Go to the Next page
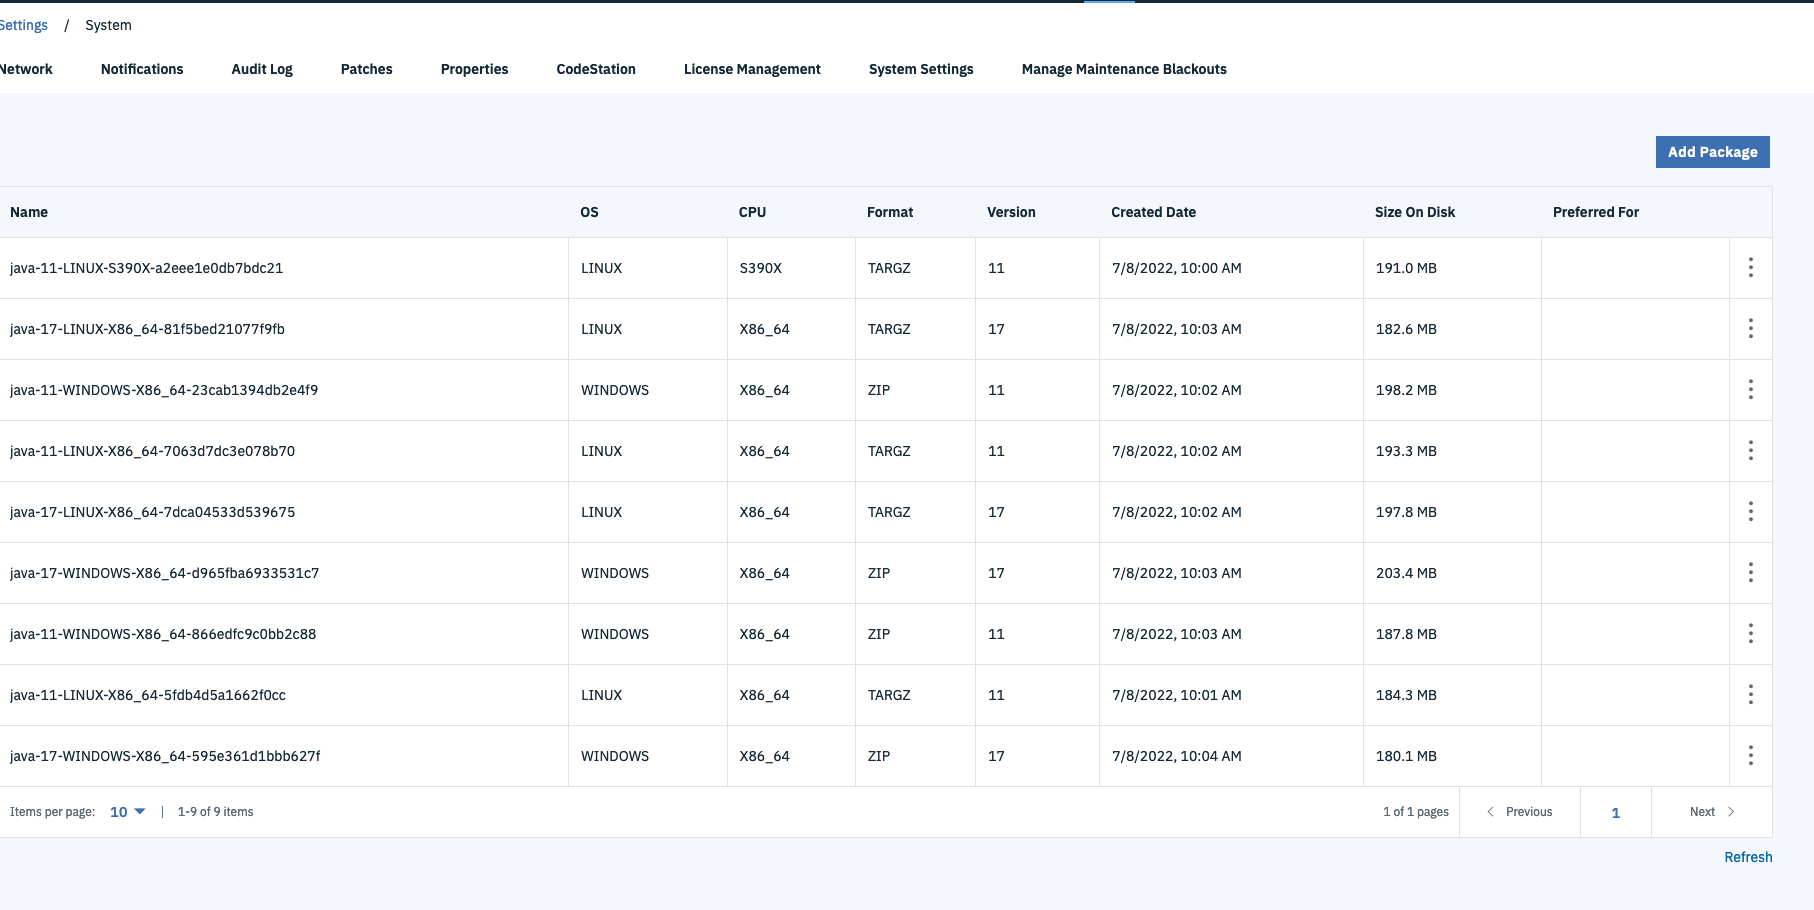 click(x=1711, y=812)
